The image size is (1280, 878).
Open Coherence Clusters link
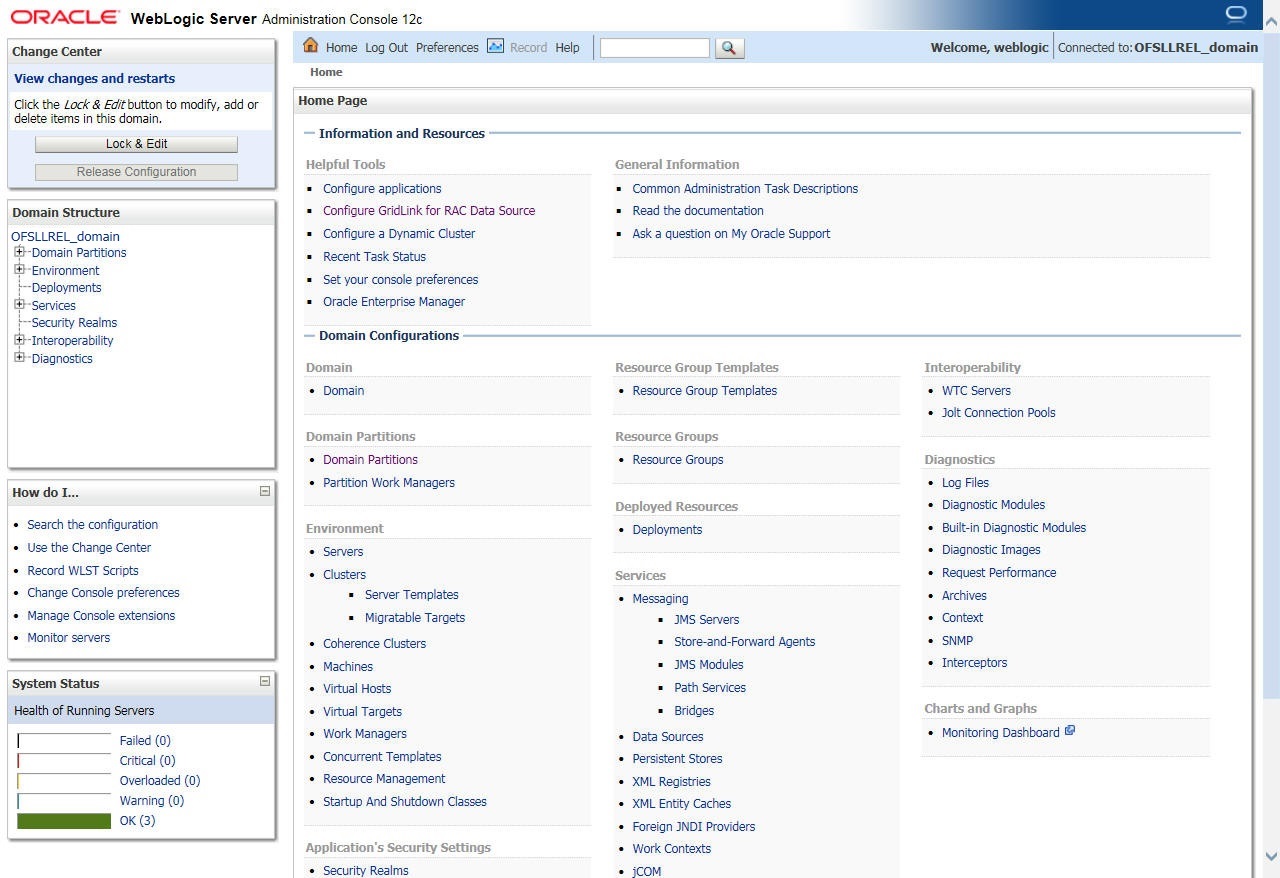[x=374, y=644]
